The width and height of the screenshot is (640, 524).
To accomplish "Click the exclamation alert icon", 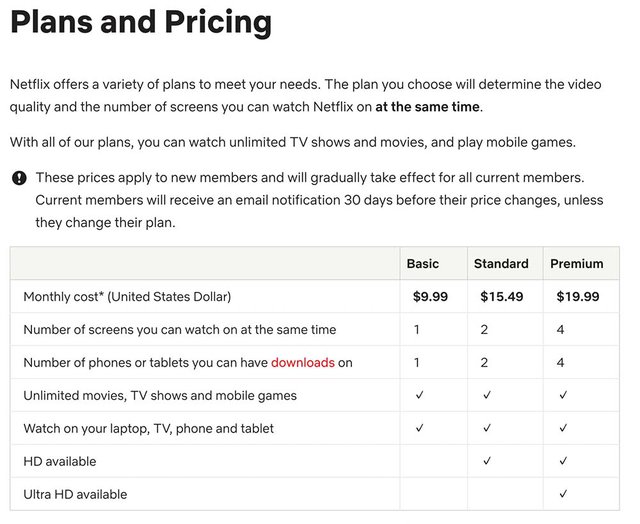I will (x=19, y=178).
